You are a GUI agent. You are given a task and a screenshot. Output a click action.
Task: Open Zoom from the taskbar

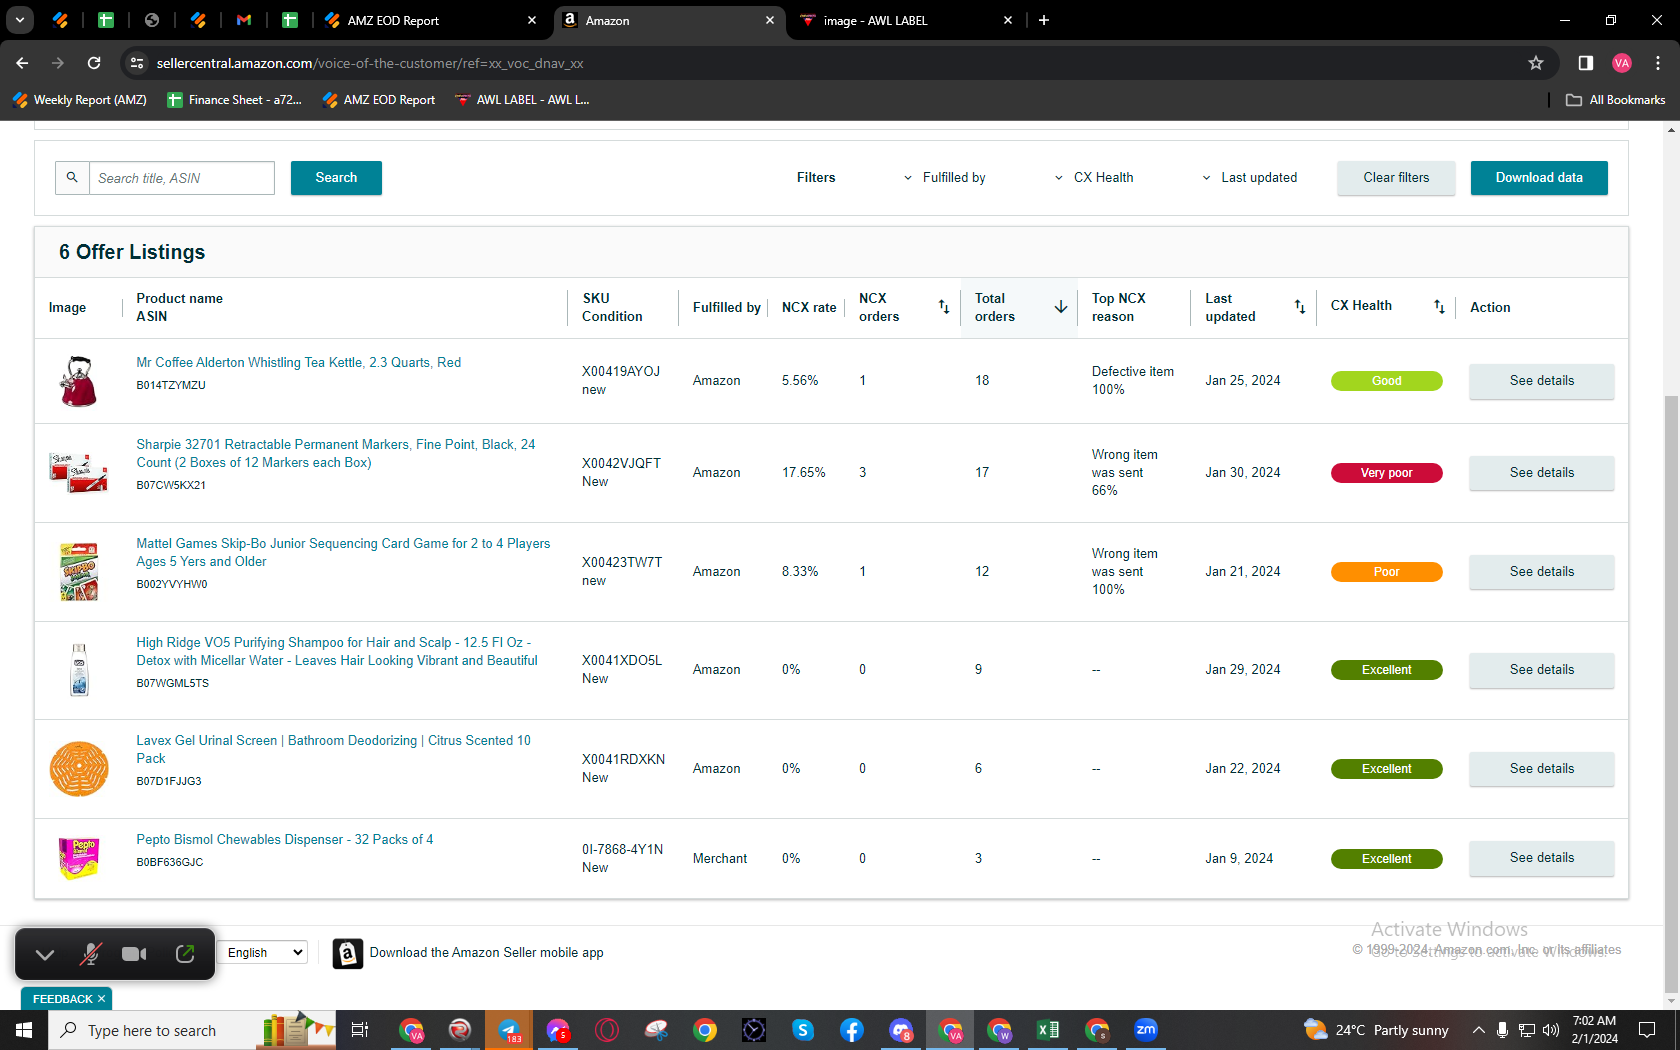(1146, 1030)
